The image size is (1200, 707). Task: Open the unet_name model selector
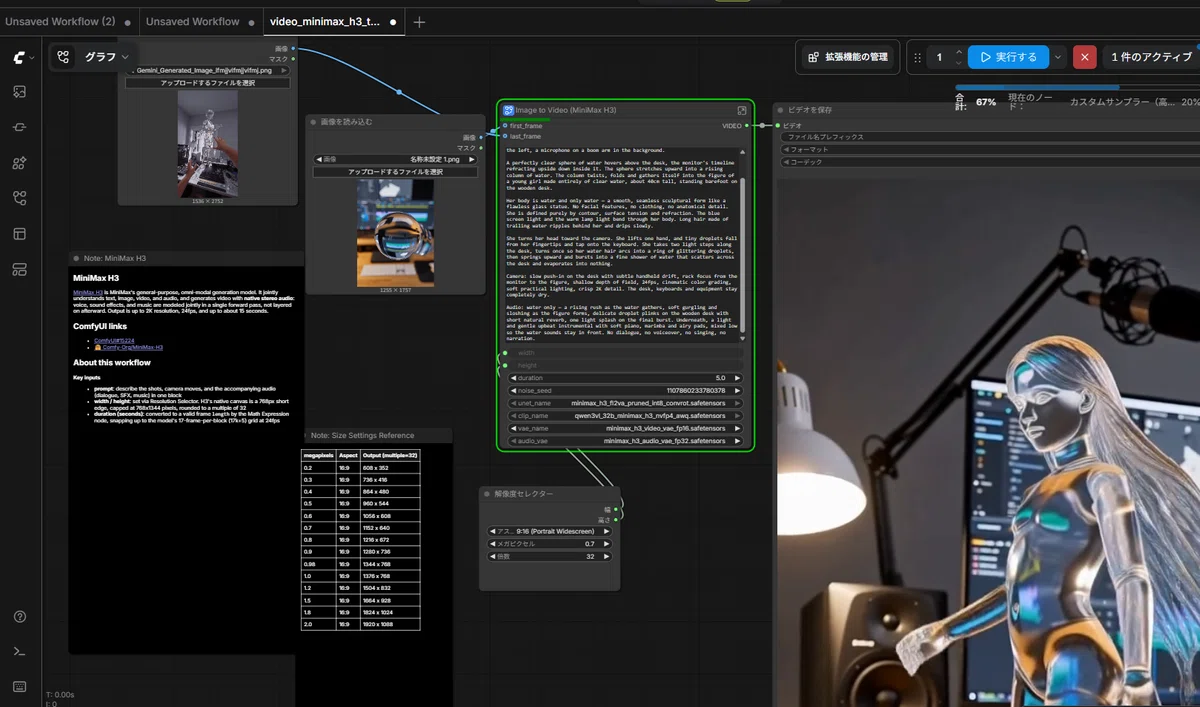point(626,403)
